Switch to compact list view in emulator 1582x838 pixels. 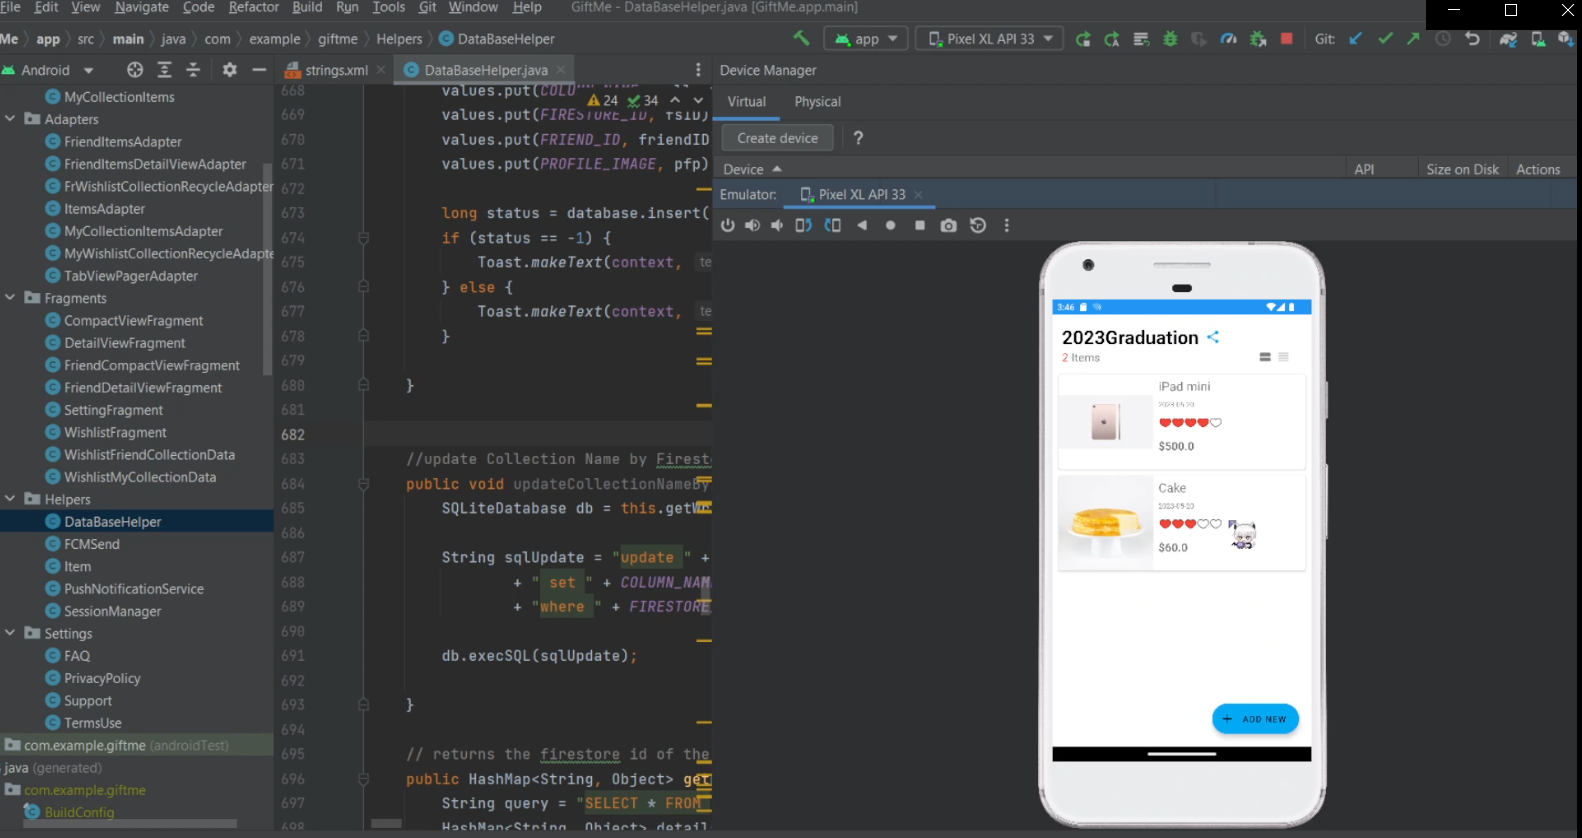(1284, 357)
